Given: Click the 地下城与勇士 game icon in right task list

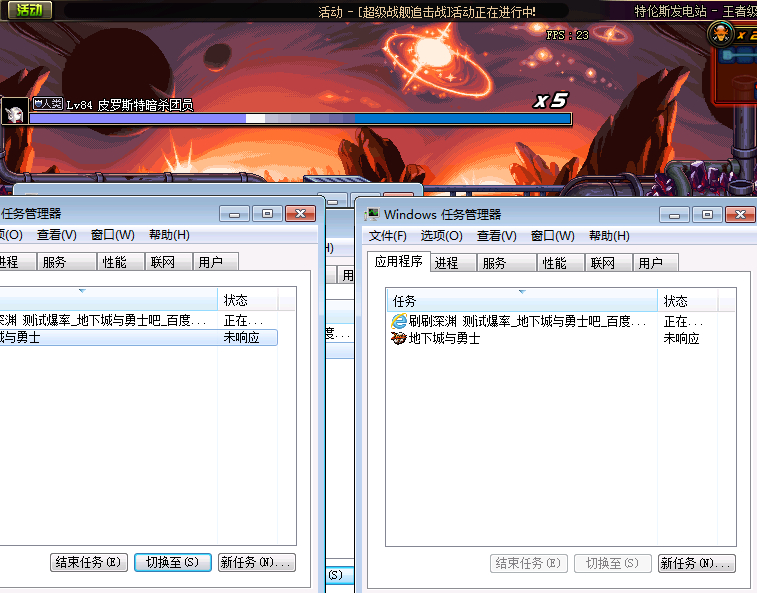Looking at the screenshot, I should [399, 338].
